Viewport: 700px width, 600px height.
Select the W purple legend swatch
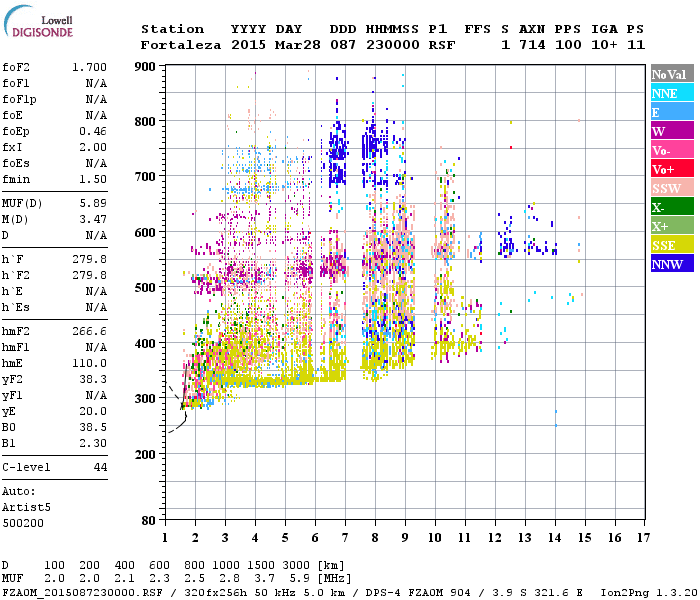(x=672, y=131)
